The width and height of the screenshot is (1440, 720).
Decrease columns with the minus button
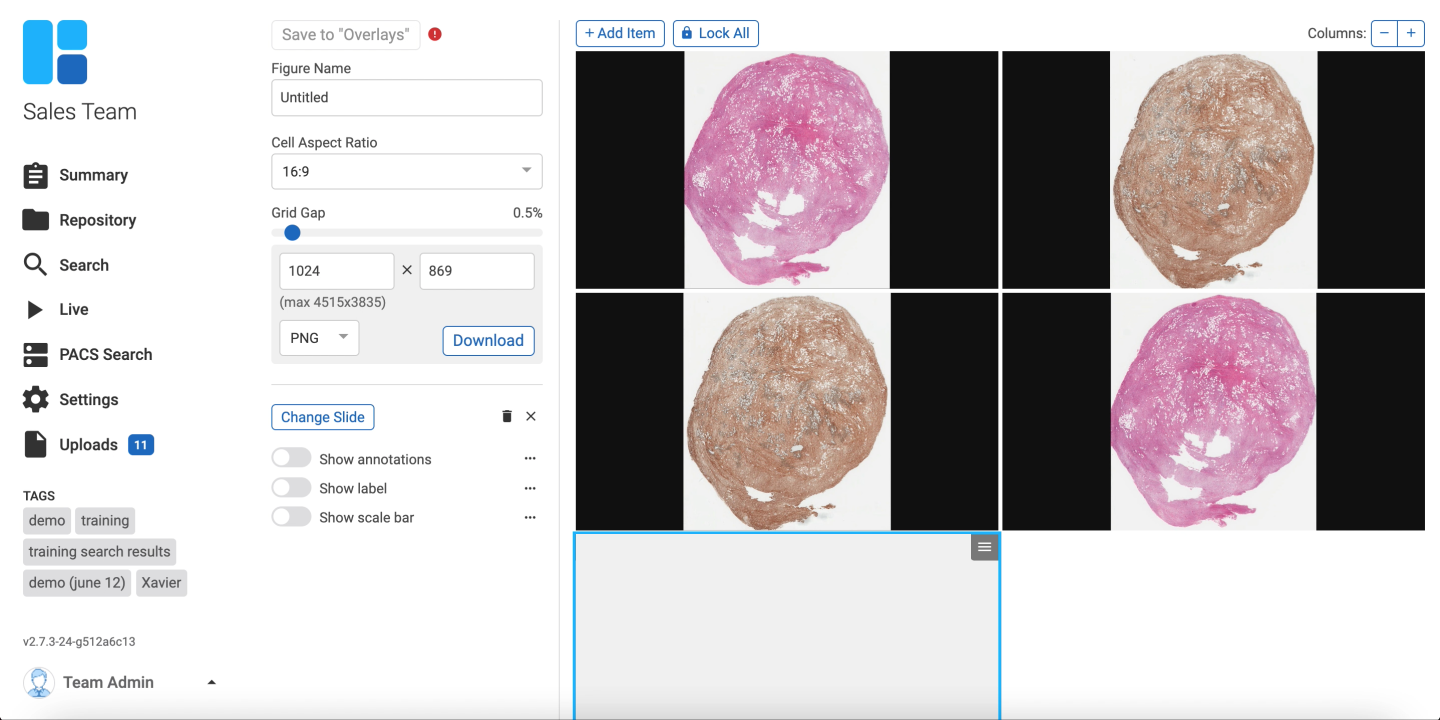click(1384, 33)
